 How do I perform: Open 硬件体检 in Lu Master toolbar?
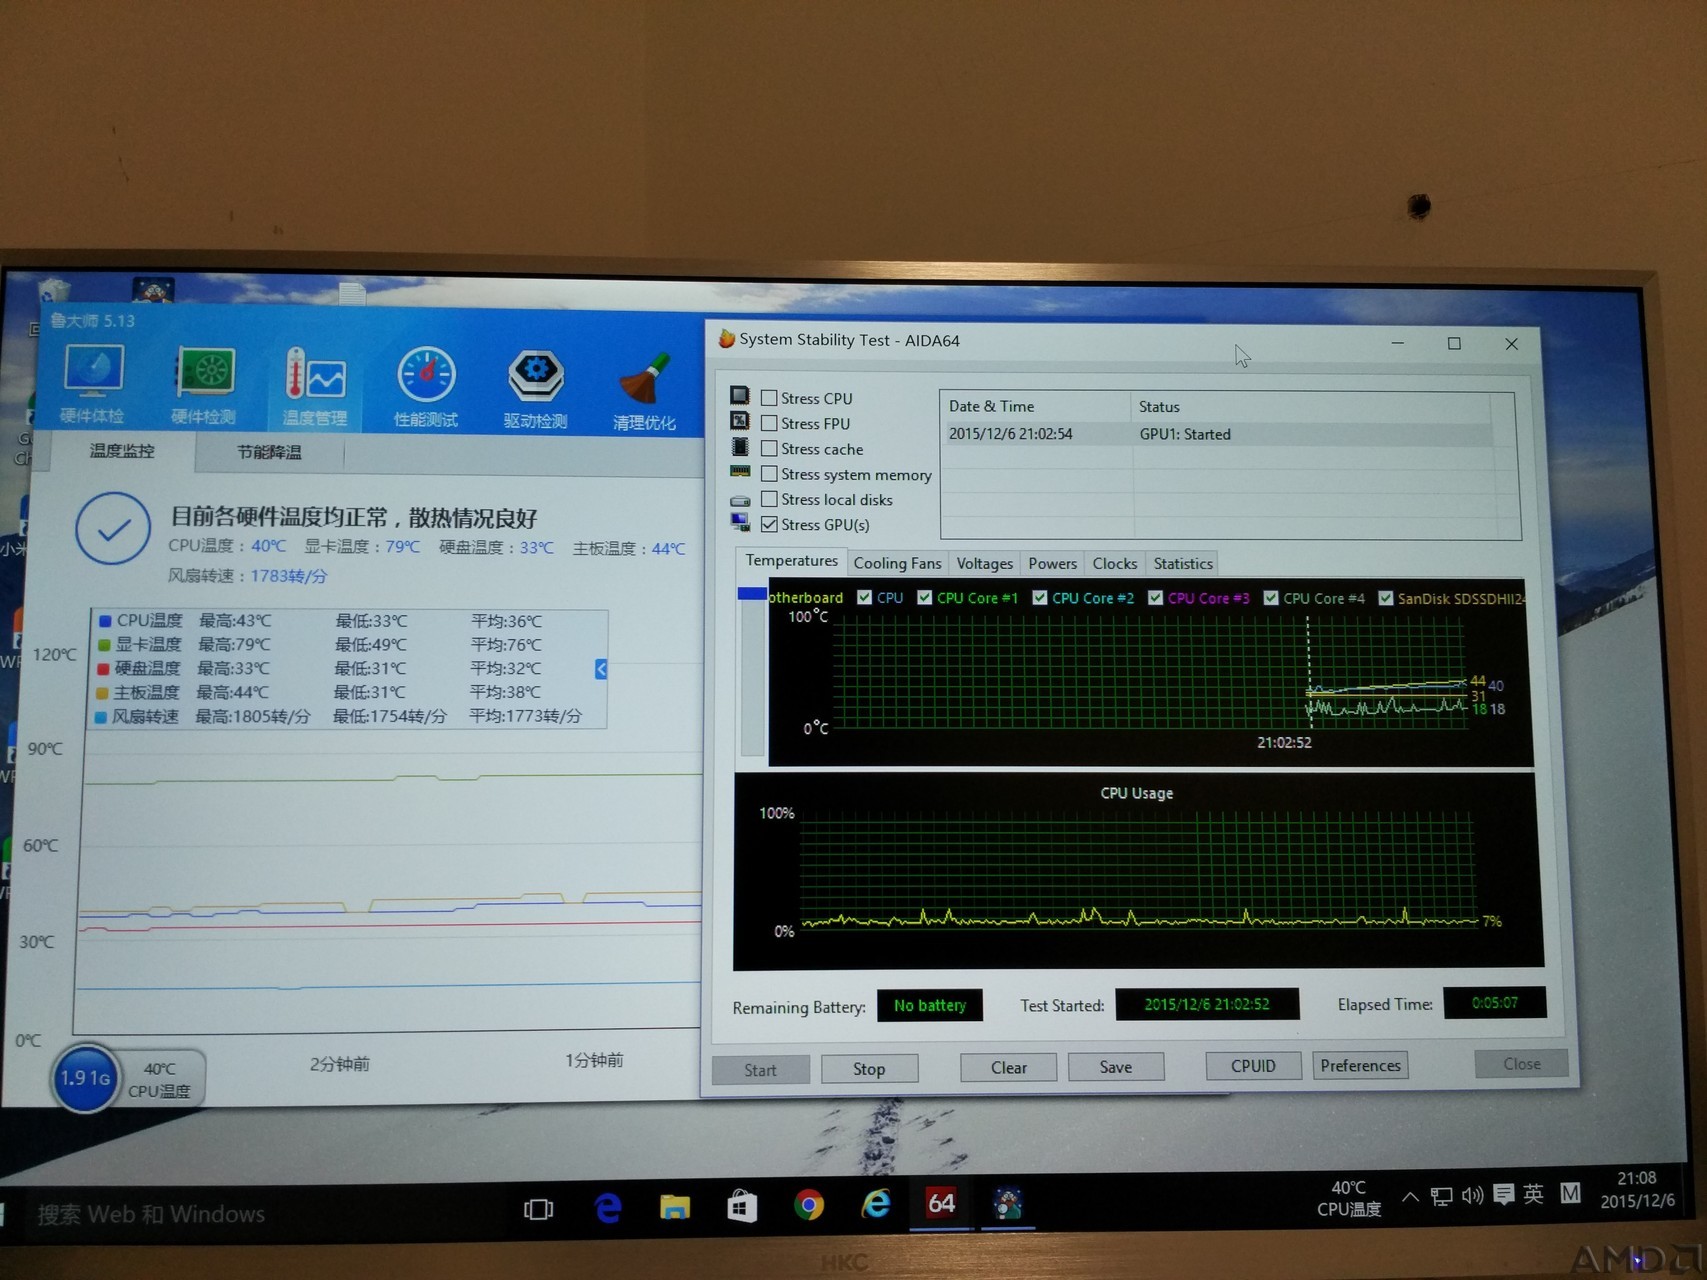coord(93,385)
